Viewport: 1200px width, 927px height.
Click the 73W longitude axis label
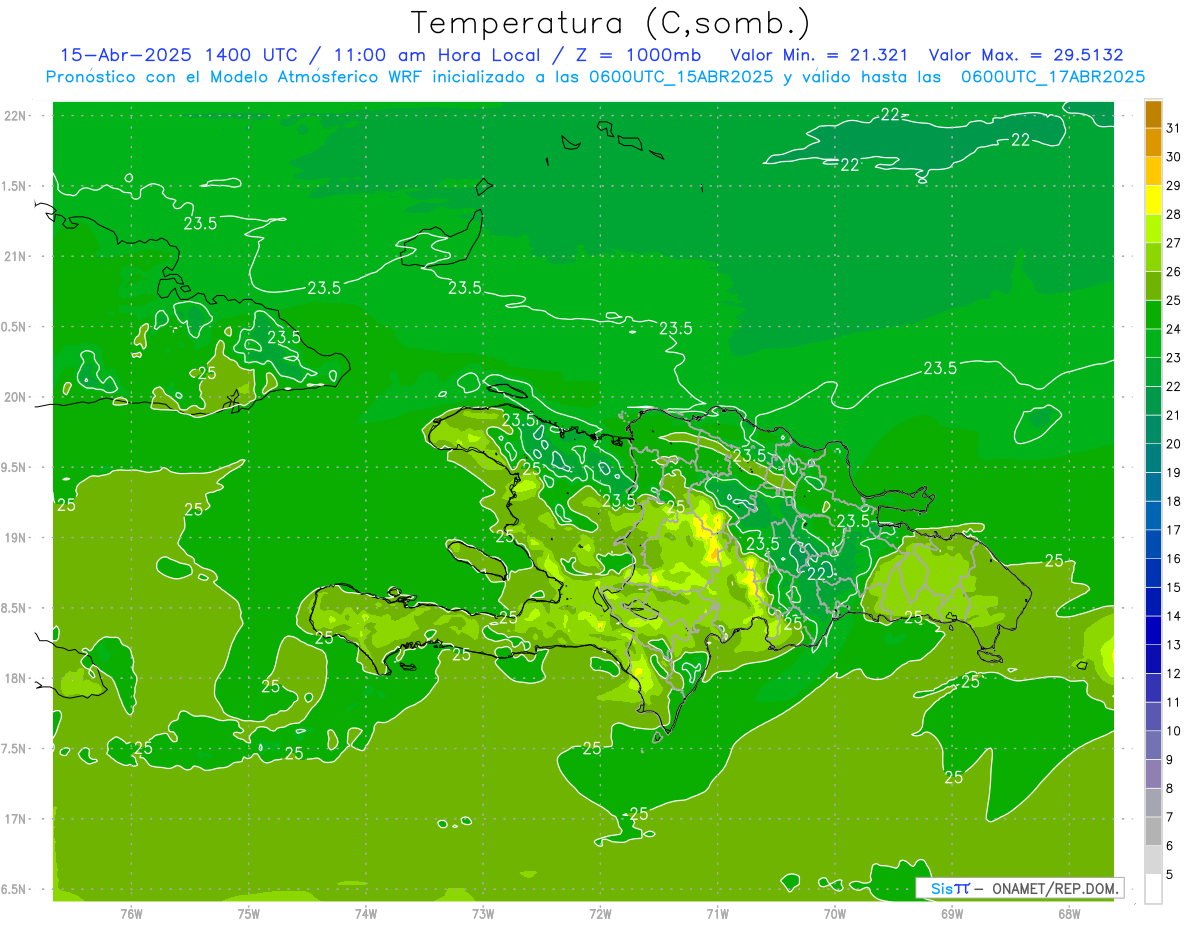[483, 913]
